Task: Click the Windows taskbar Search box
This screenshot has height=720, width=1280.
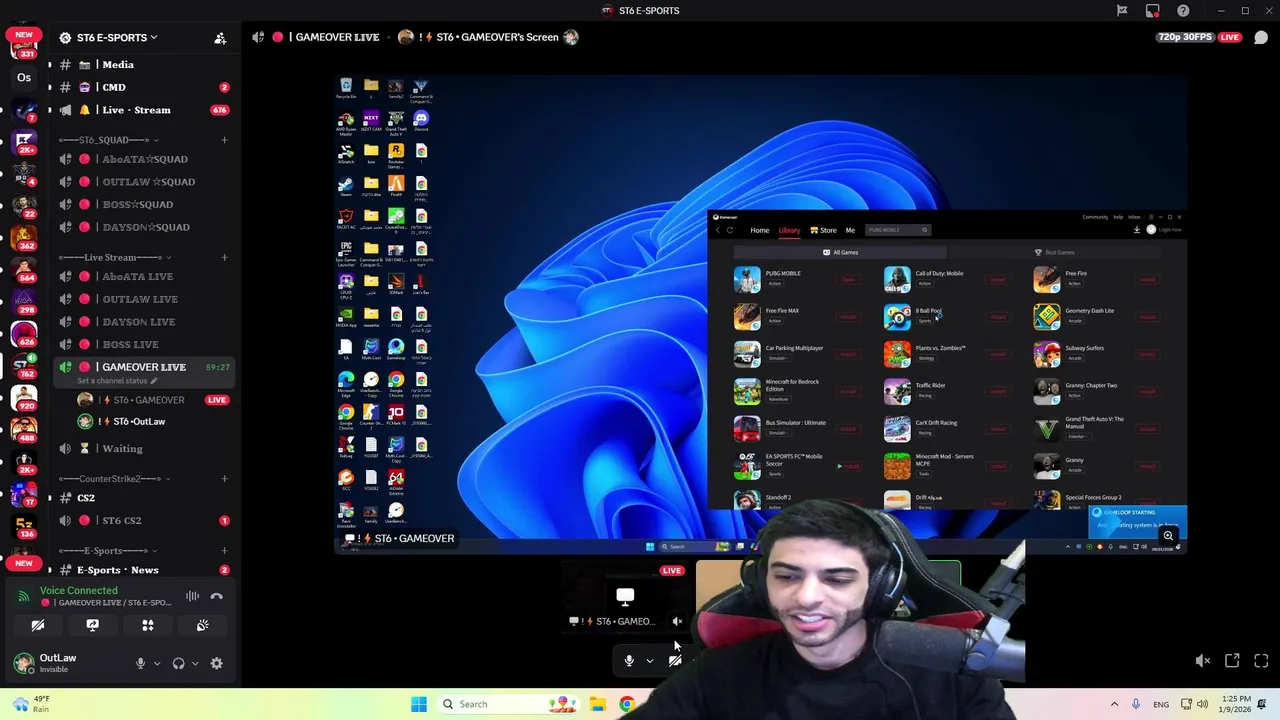Action: click(x=508, y=704)
